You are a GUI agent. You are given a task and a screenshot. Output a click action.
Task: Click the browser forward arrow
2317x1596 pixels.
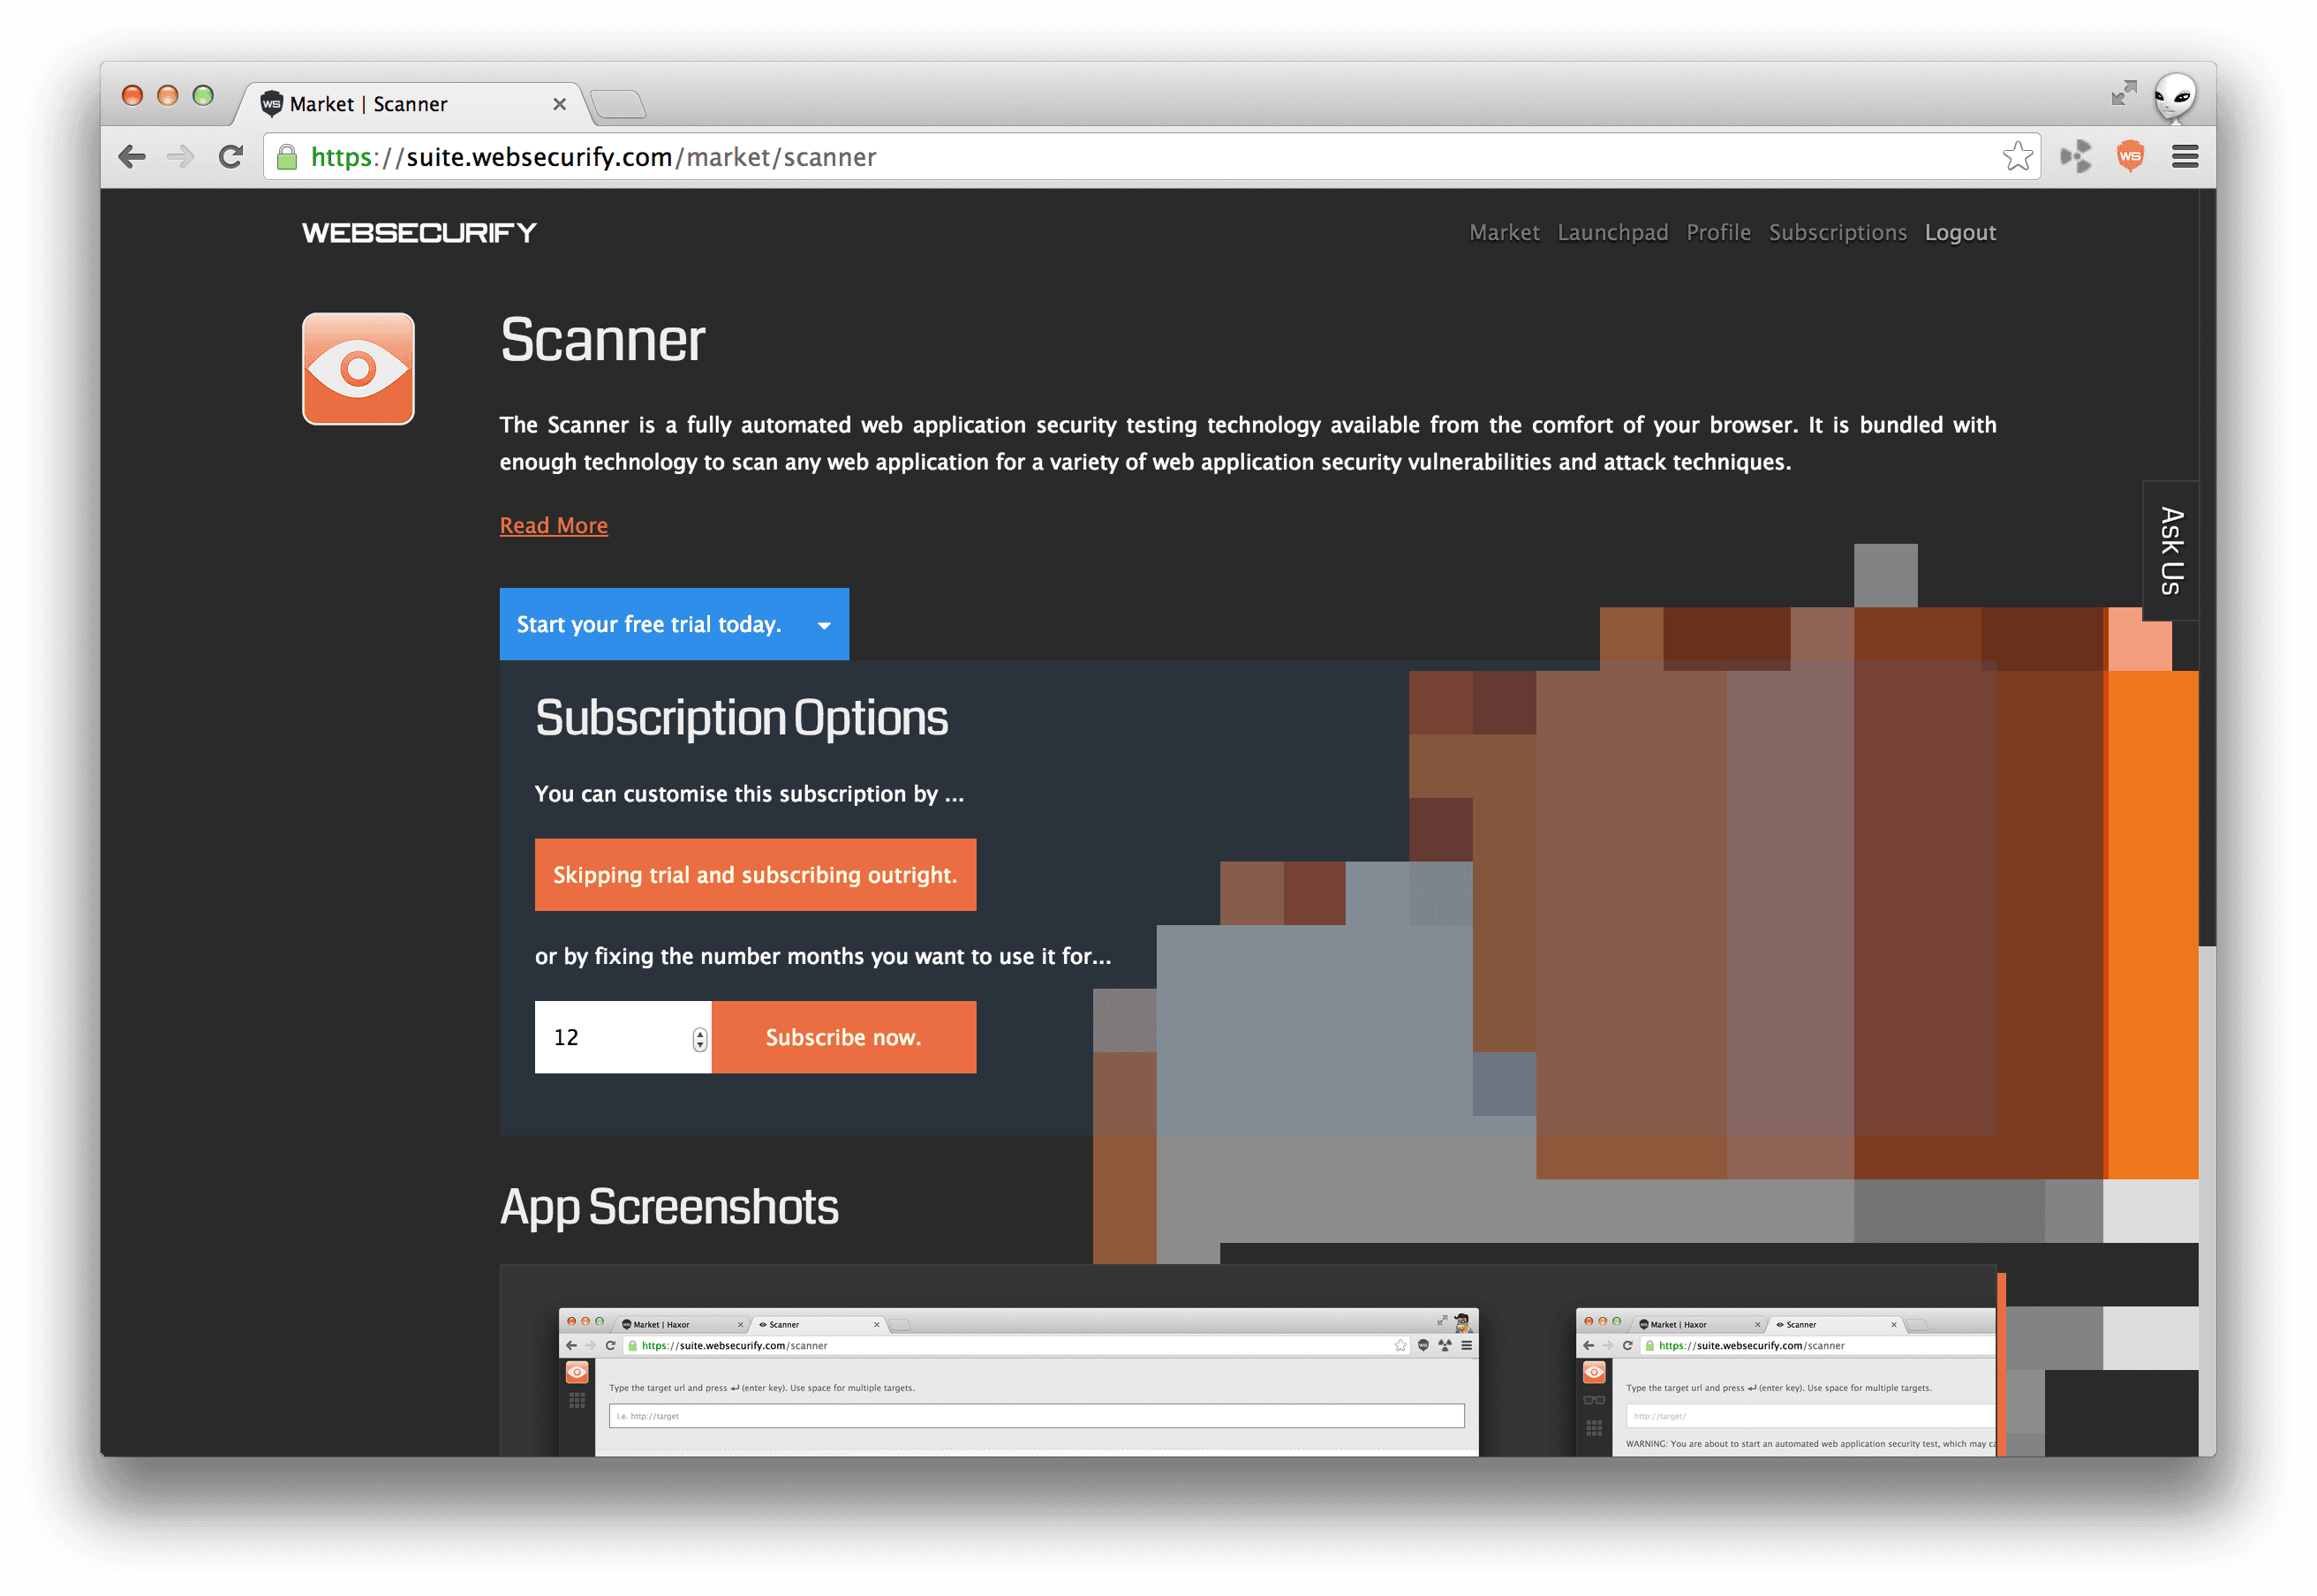click(x=181, y=157)
